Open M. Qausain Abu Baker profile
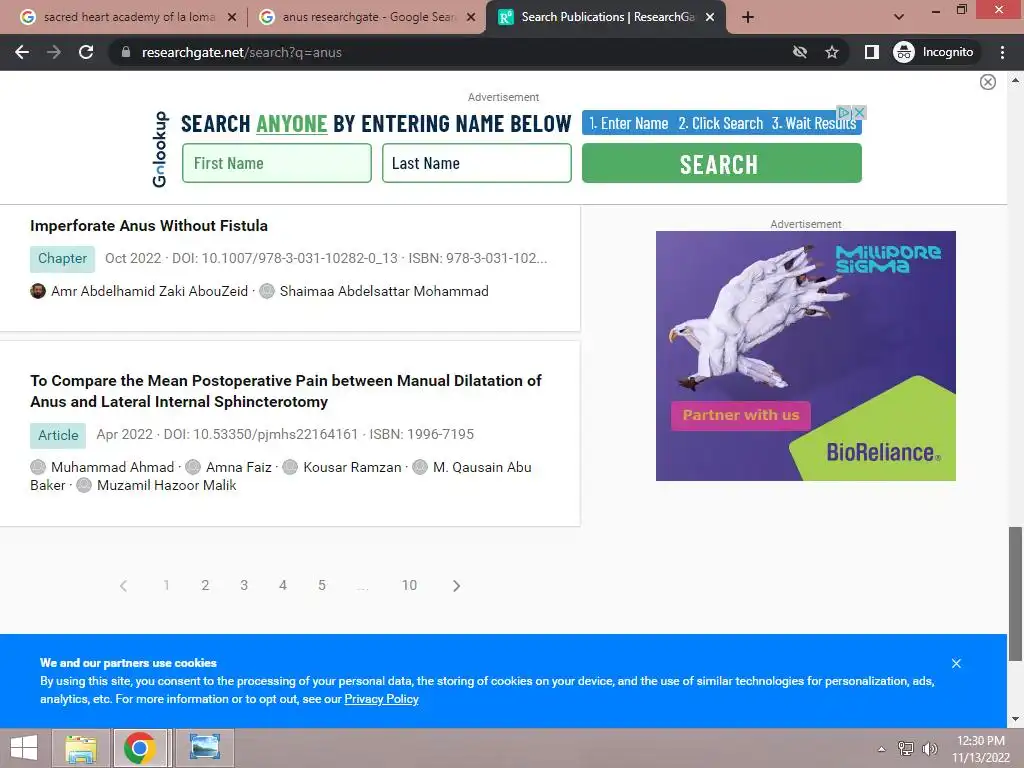1024x768 pixels. coord(482,468)
